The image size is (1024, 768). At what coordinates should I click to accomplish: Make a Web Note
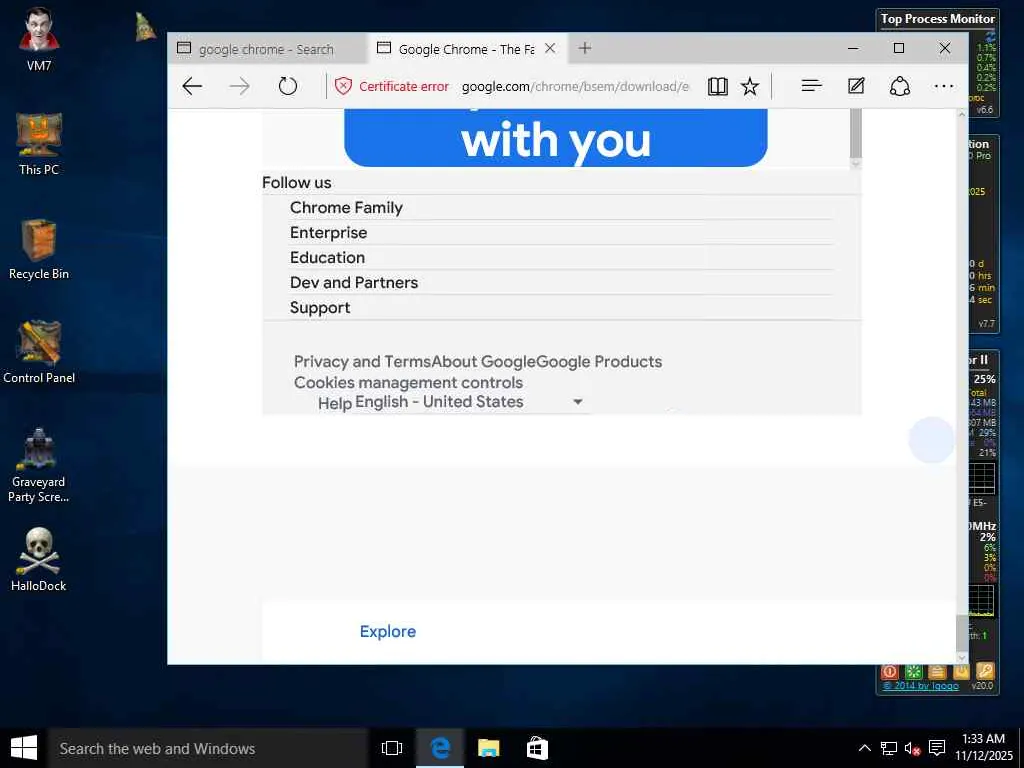point(856,86)
